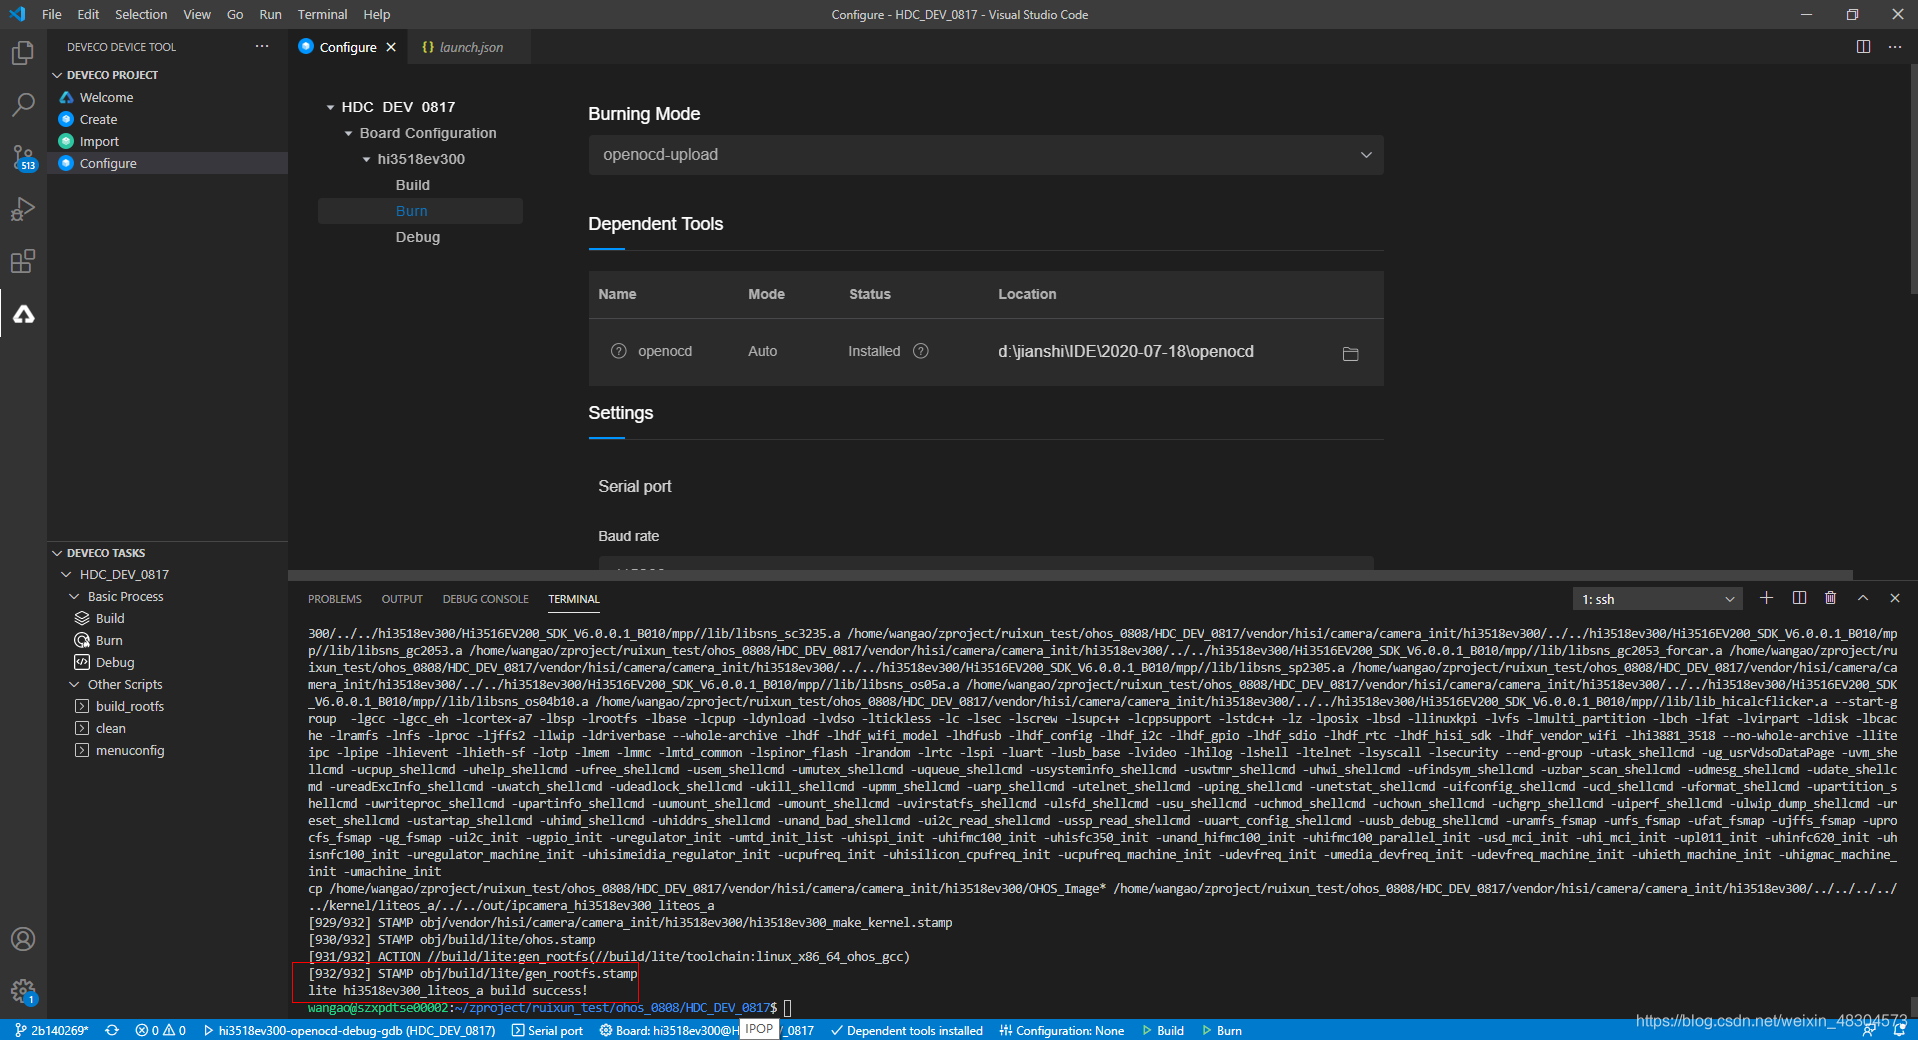The height and width of the screenshot is (1040, 1918).
Task: Click Burn in the status bar
Action: 1222,1030
